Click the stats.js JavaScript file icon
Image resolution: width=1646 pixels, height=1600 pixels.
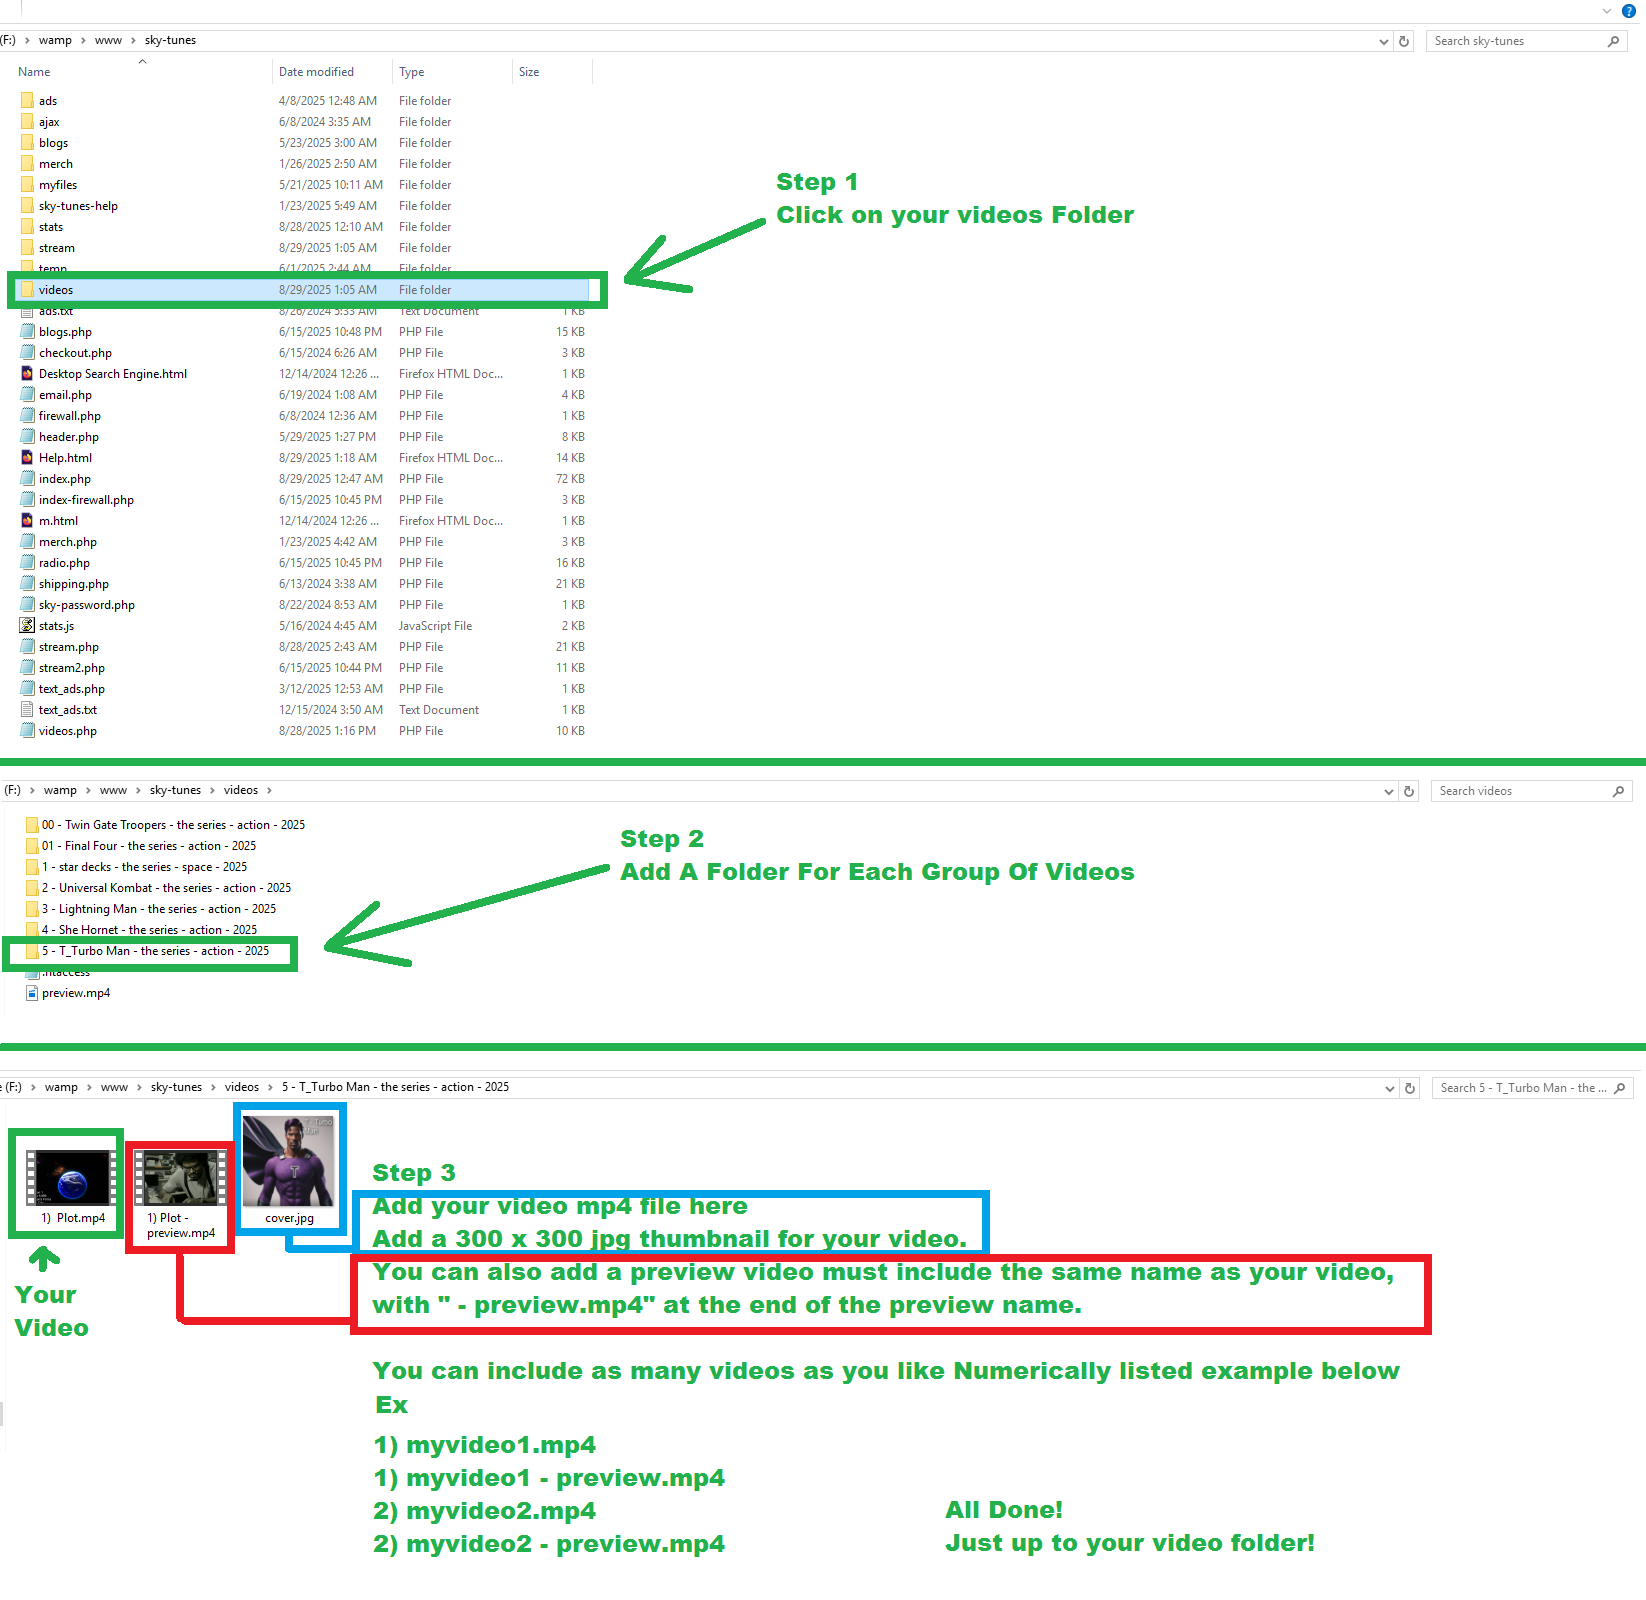point(27,626)
